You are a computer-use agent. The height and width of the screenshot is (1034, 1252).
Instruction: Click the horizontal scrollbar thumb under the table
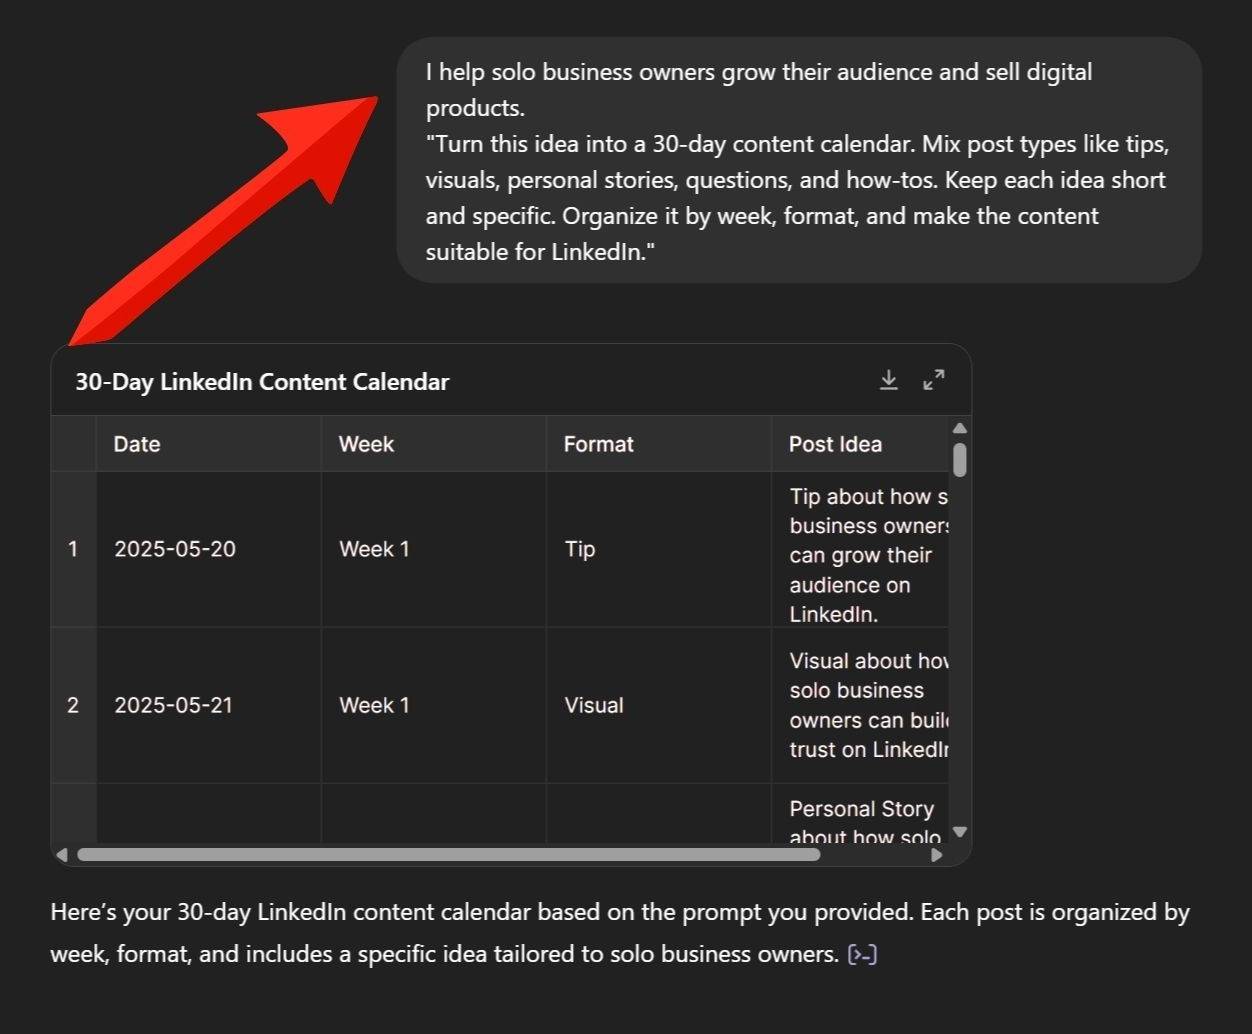[x=449, y=855]
